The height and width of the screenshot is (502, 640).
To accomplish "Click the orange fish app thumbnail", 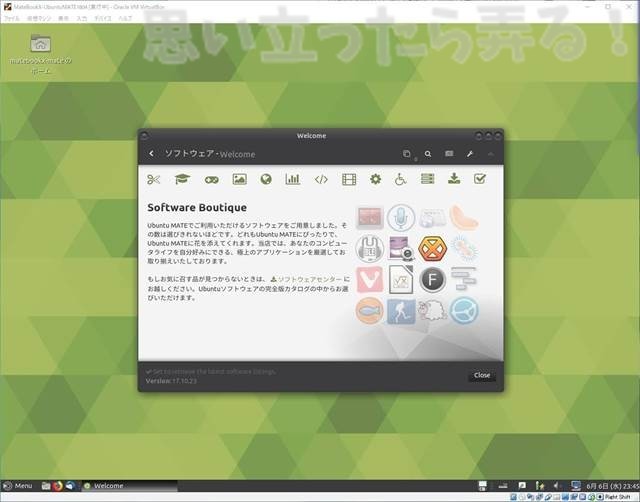I will point(369,311).
